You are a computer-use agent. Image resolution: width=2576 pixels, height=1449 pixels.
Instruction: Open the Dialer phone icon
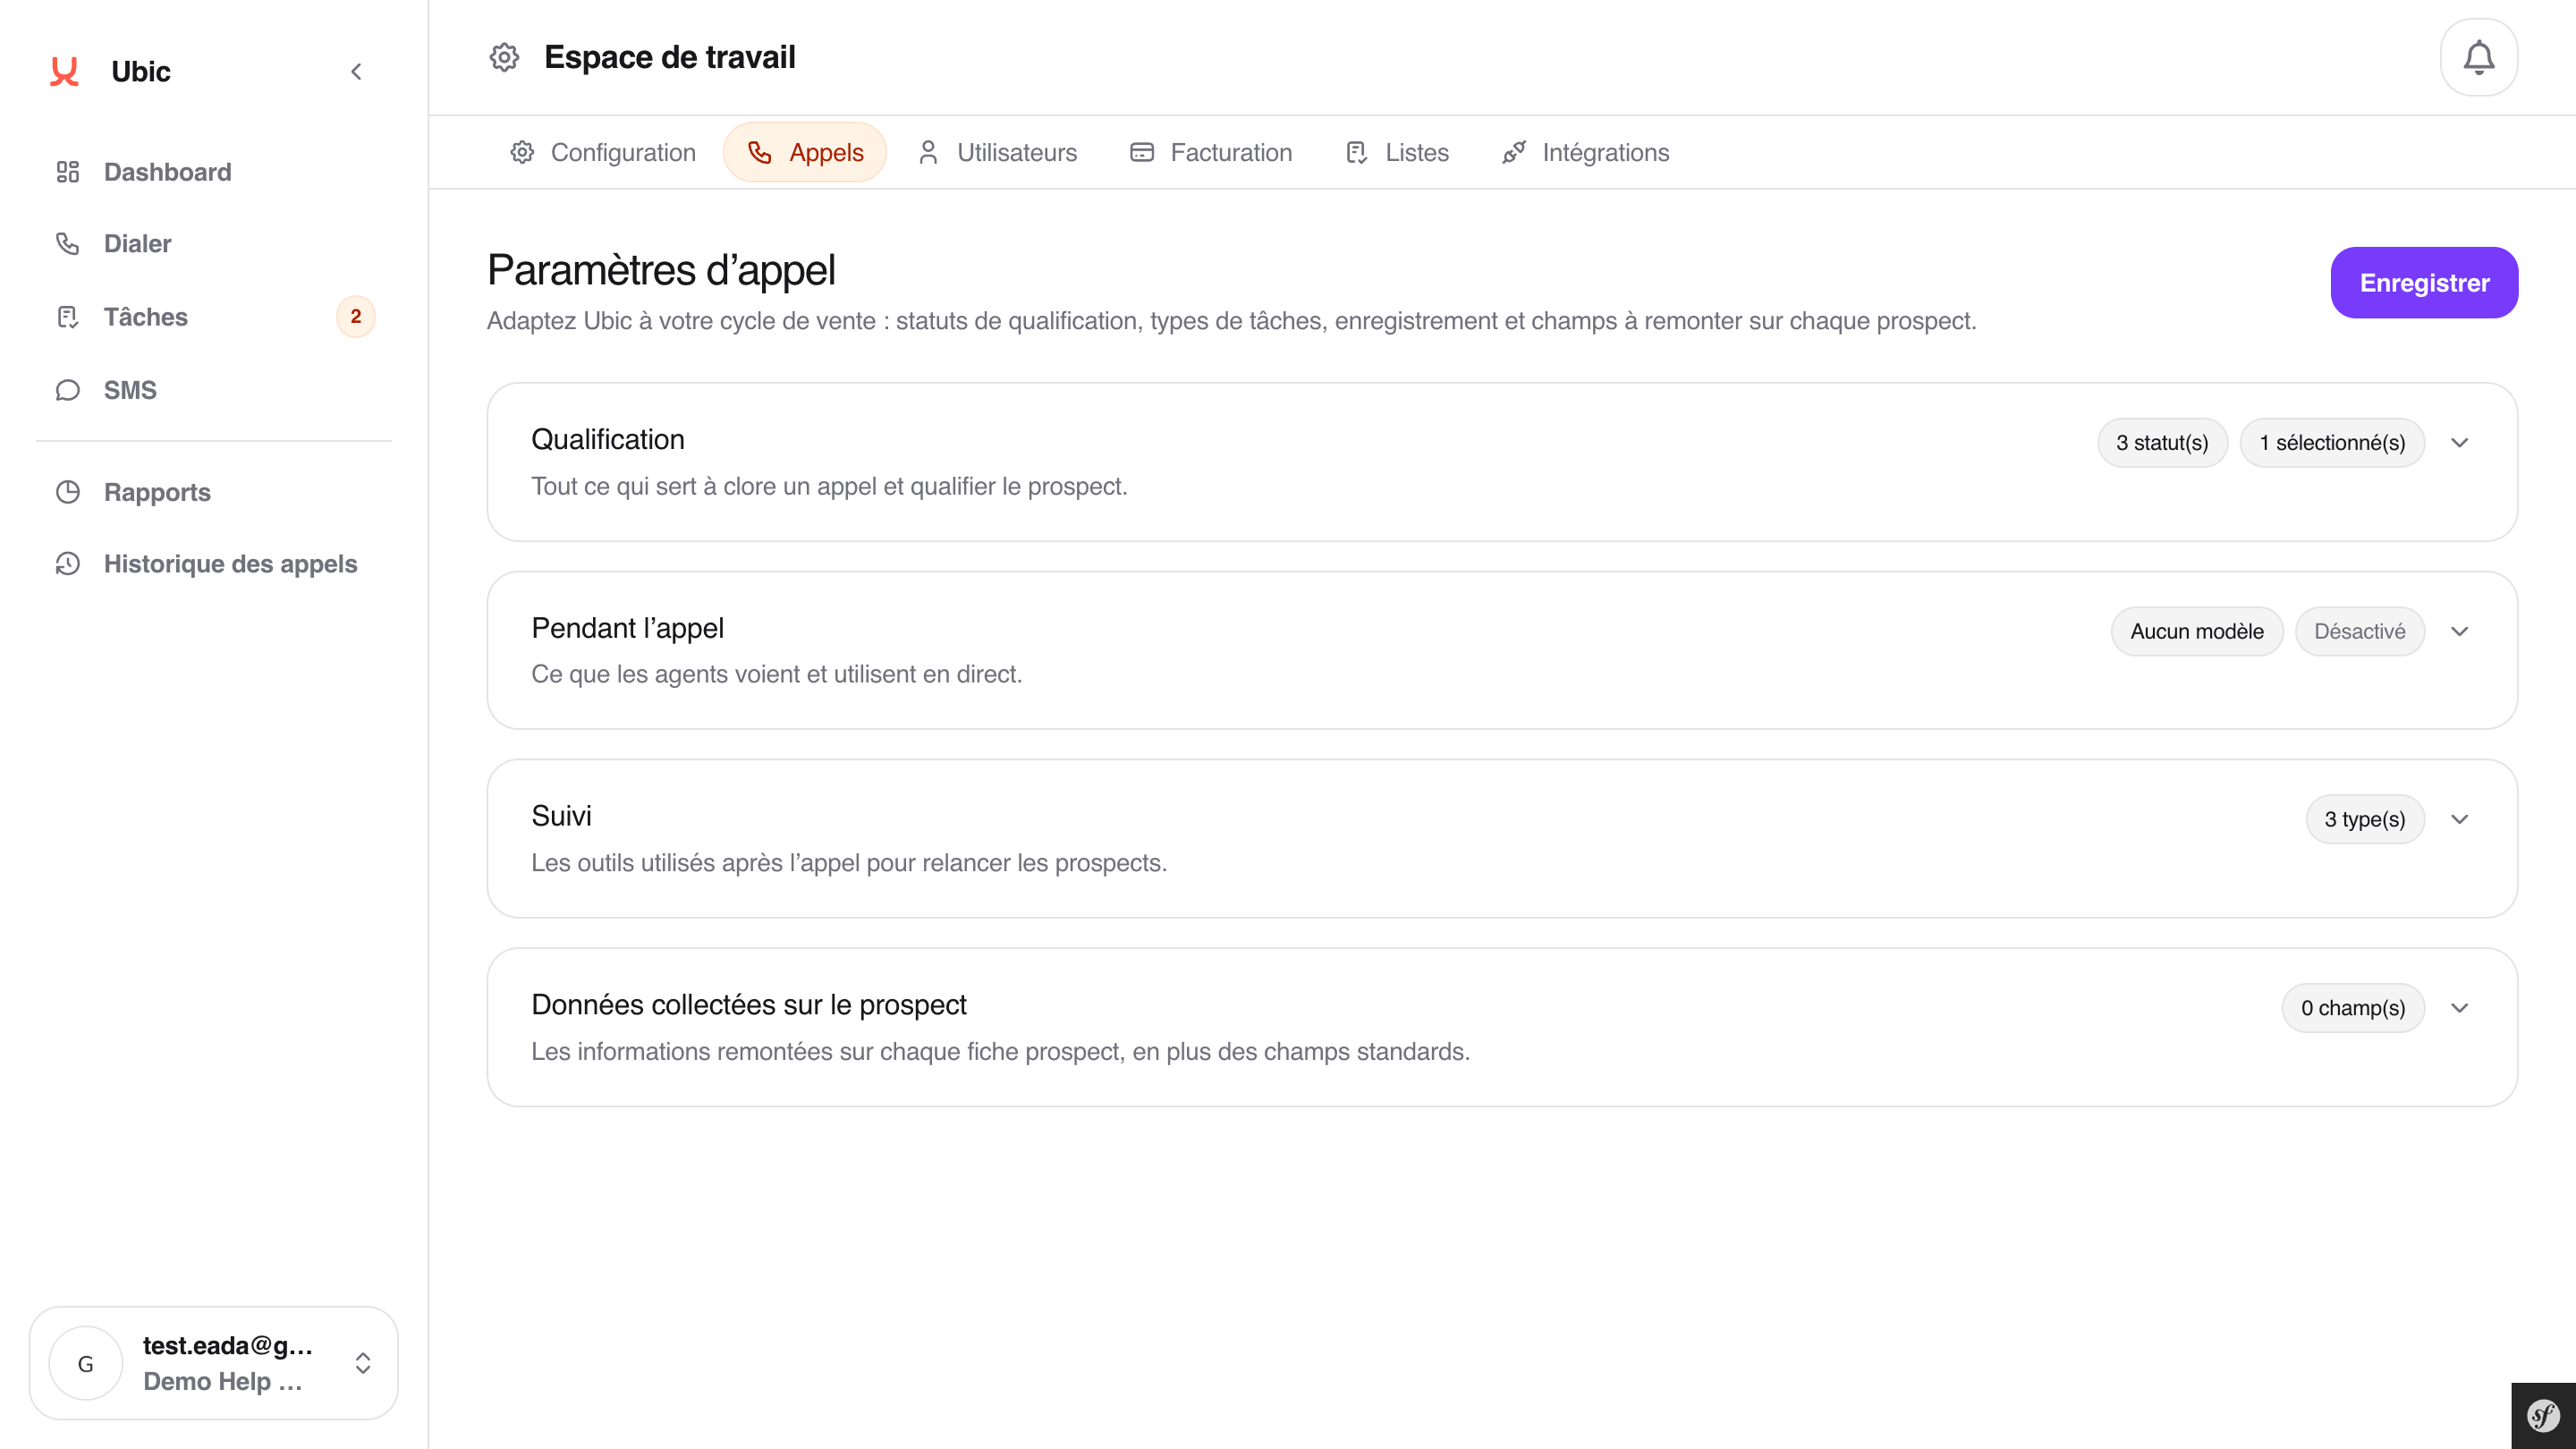click(x=67, y=243)
